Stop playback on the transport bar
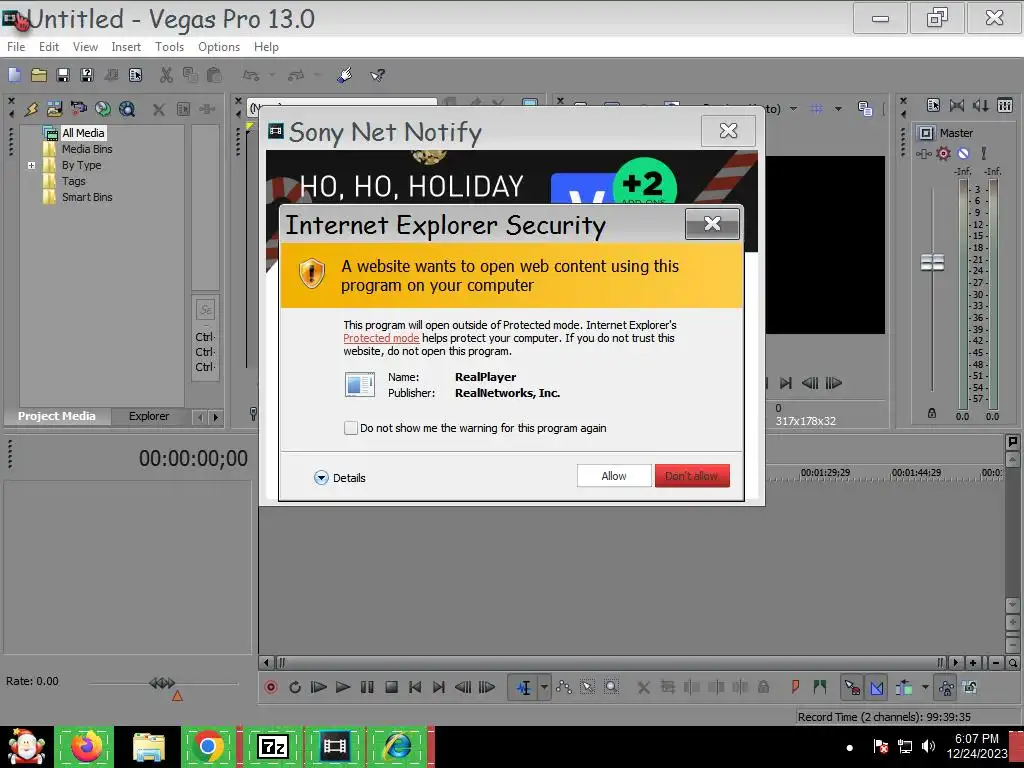 [x=391, y=687]
